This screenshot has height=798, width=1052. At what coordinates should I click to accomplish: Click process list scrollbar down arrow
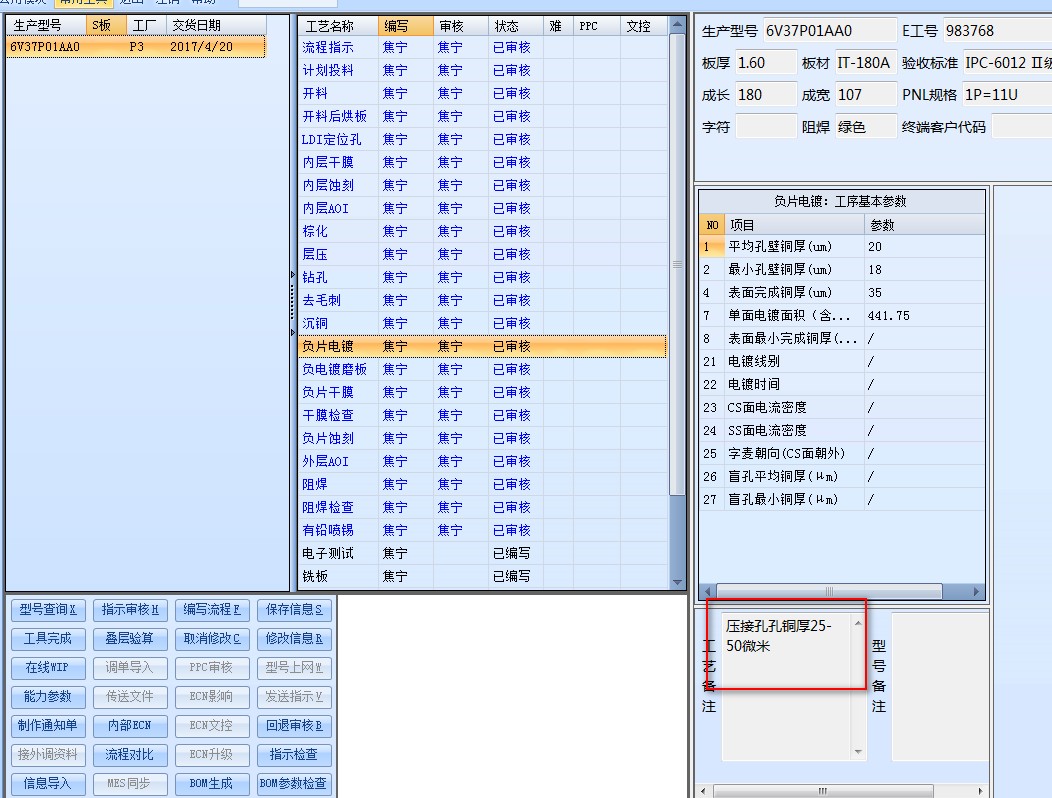[678, 582]
